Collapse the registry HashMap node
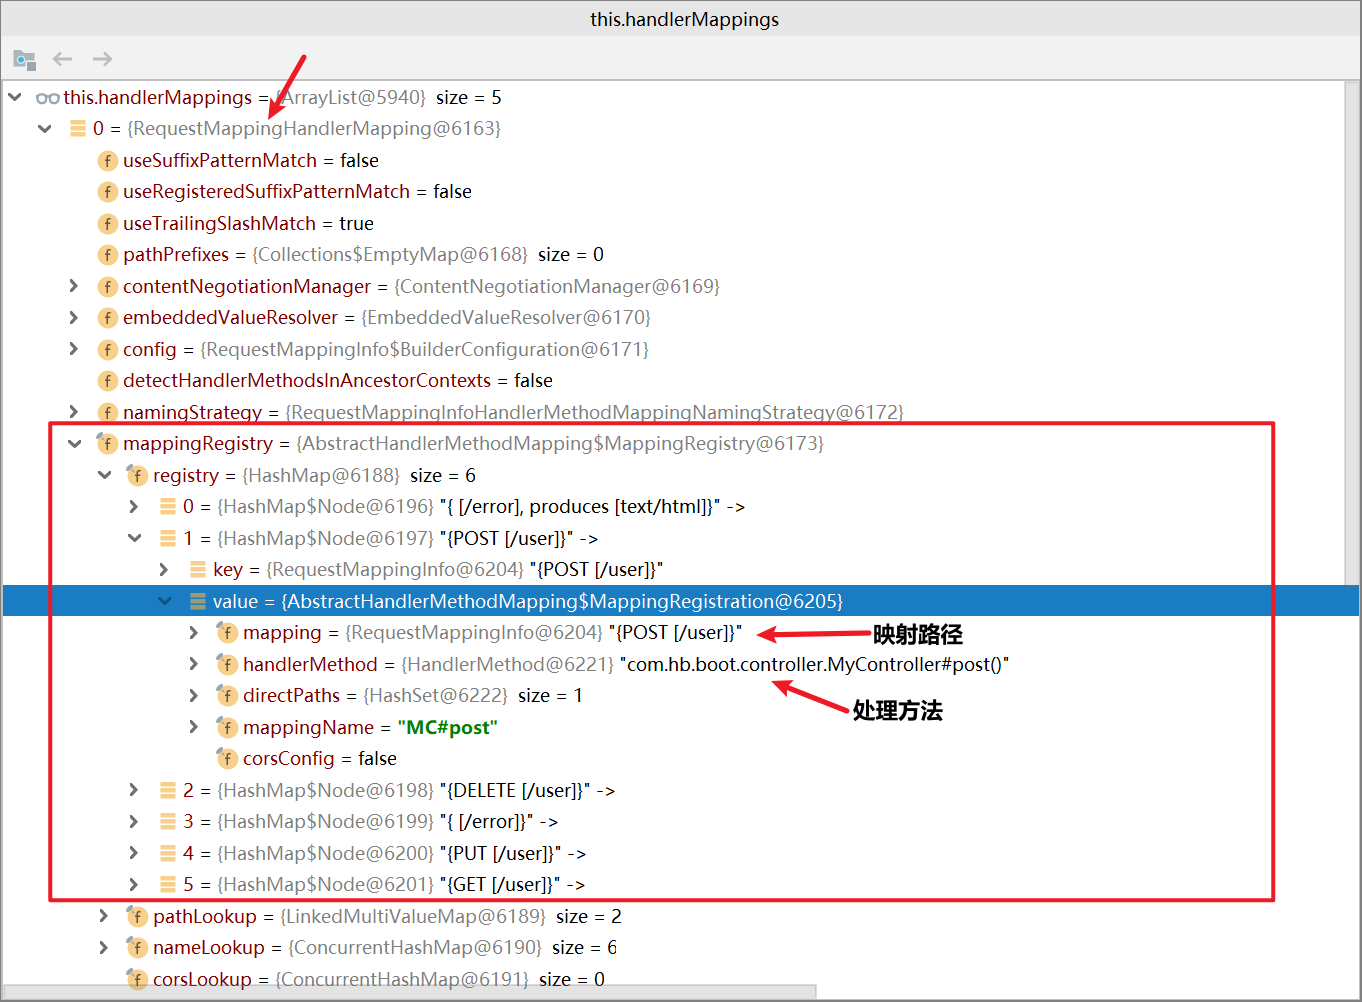Screen dimensions: 1362x1002 (105, 475)
